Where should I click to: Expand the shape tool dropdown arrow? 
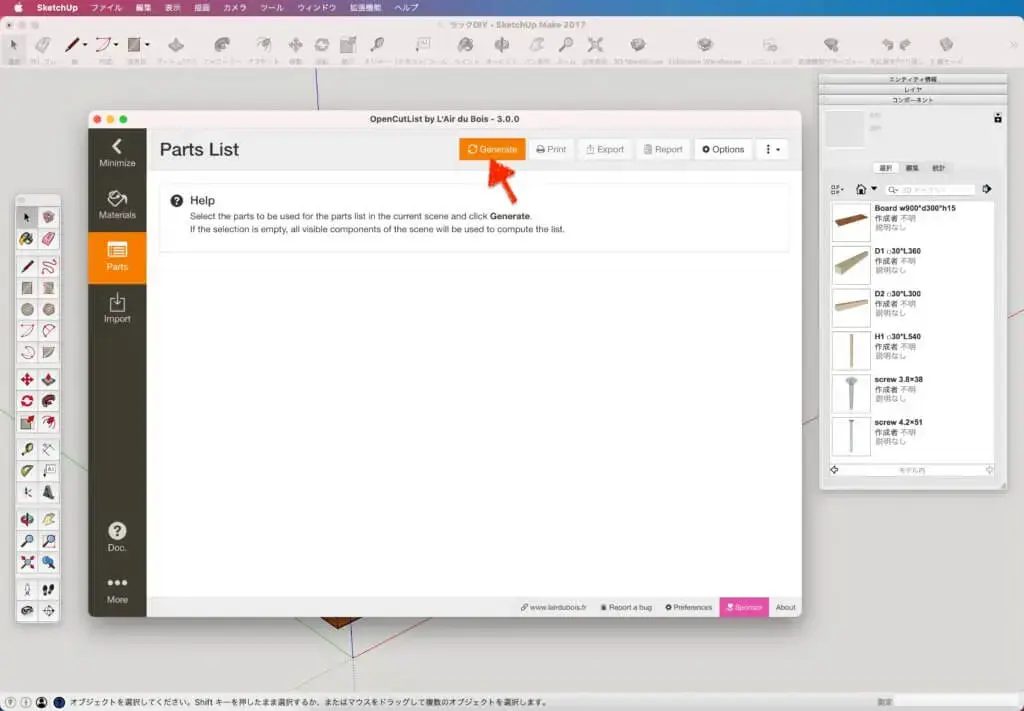pyautogui.click(x=148, y=45)
